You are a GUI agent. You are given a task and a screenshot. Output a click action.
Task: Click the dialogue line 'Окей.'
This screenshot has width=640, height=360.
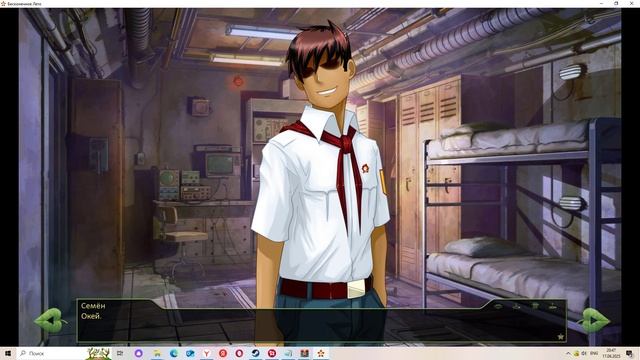tap(91, 316)
